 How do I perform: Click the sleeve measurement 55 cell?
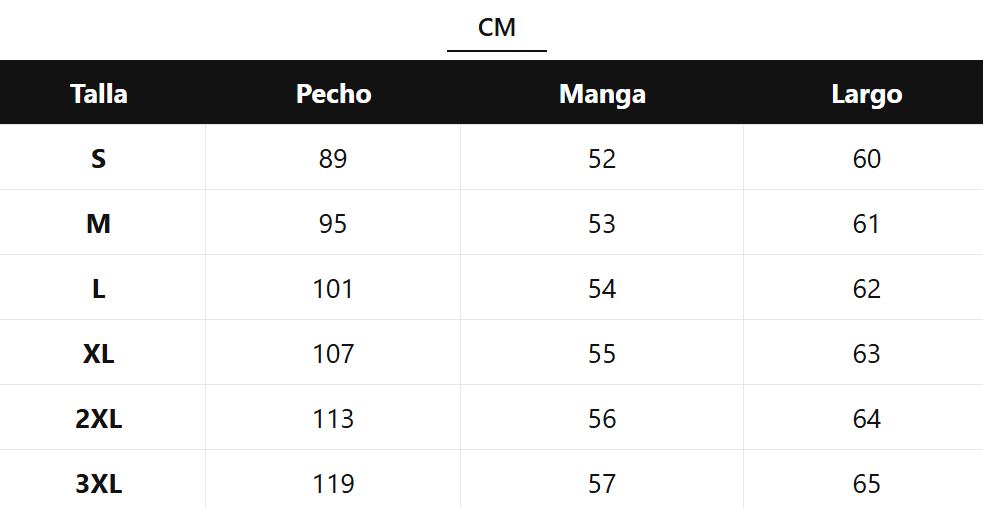(x=602, y=354)
